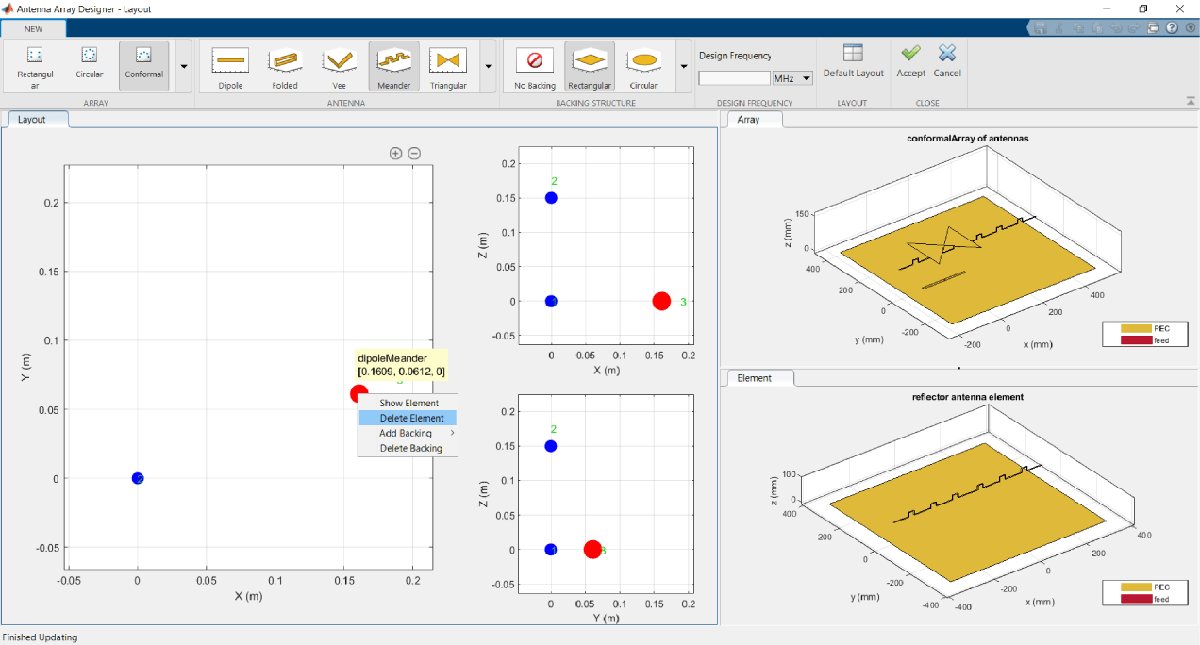
Task: Select the Conformal array type
Action: pos(144,66)
